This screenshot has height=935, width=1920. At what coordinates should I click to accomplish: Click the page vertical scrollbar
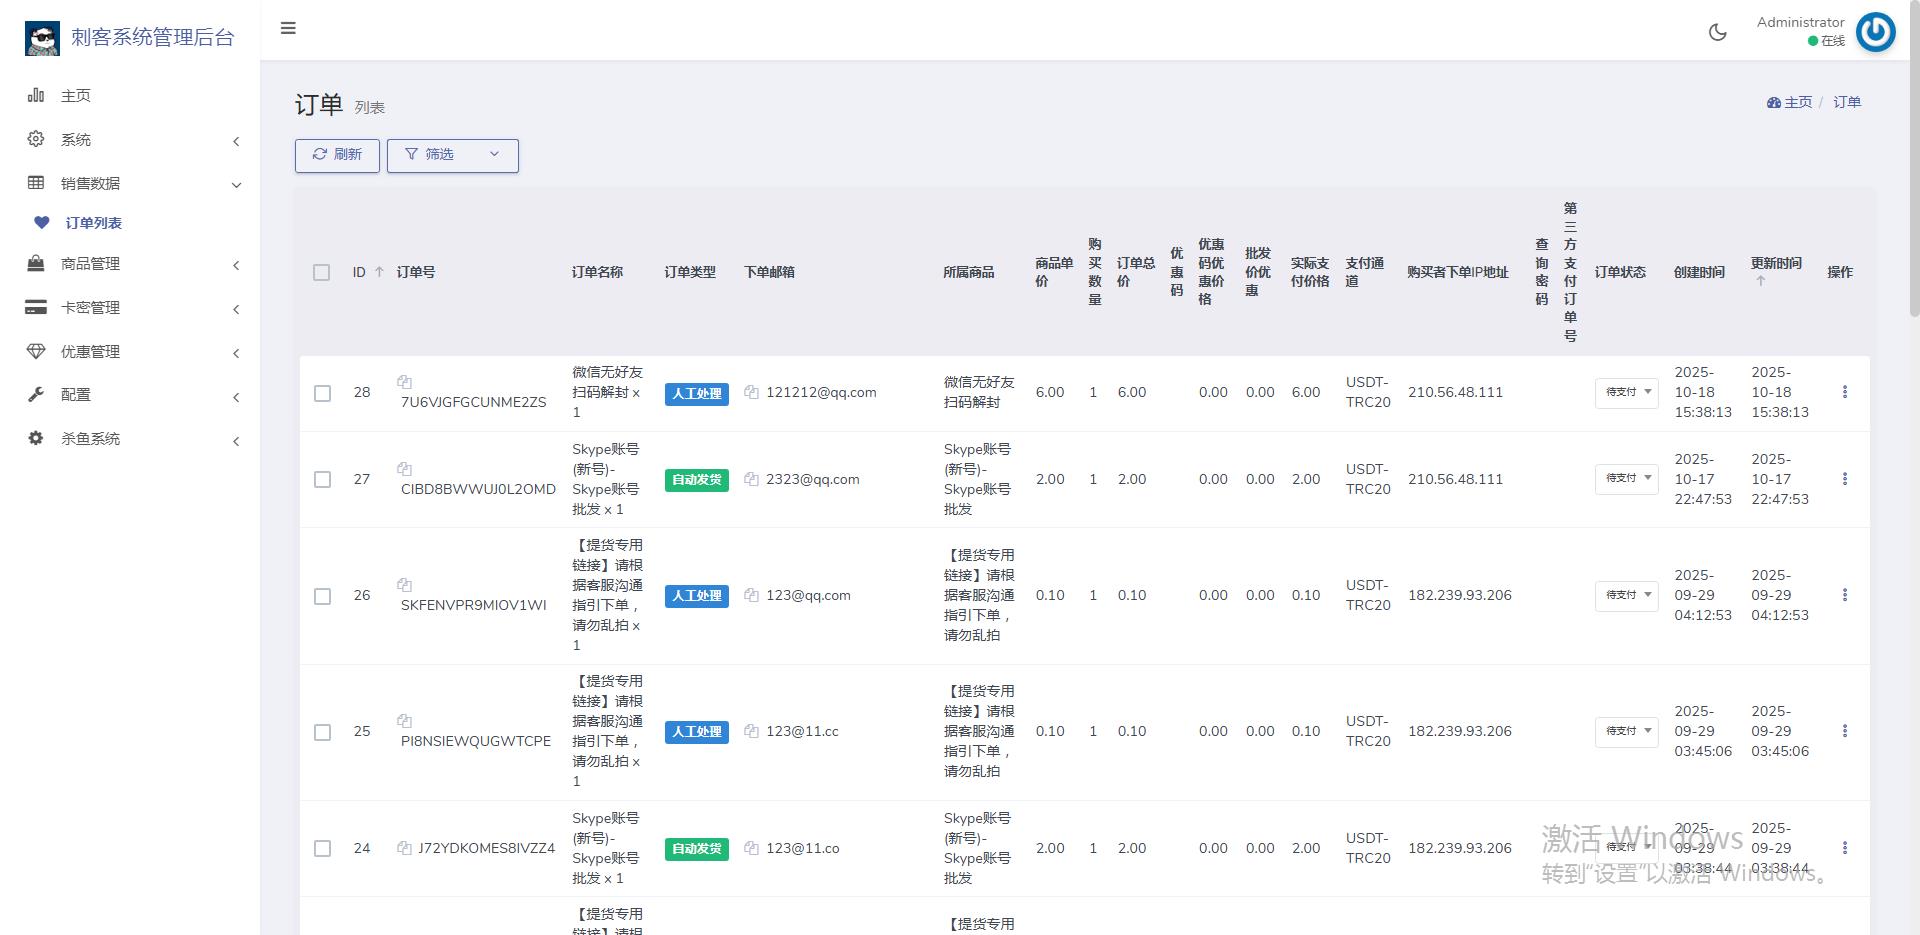(1914, 160)
